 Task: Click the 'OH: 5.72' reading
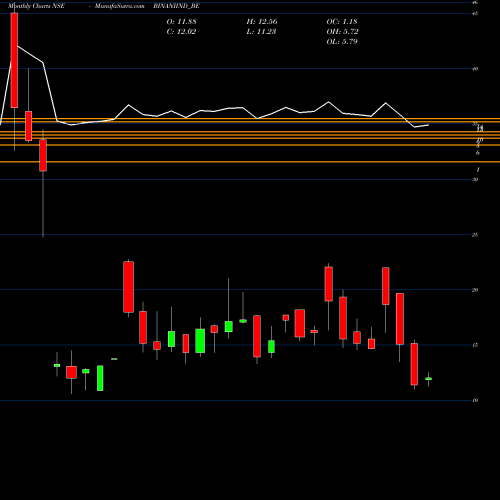tap(343, 32)
